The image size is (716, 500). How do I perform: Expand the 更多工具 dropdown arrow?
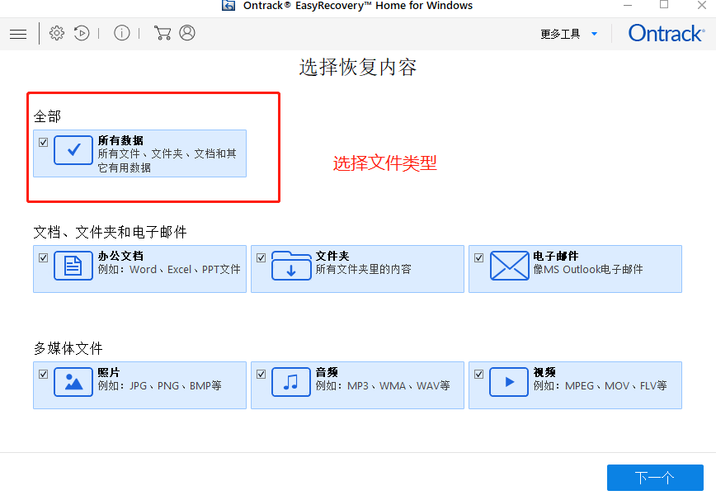pos(594,34)
